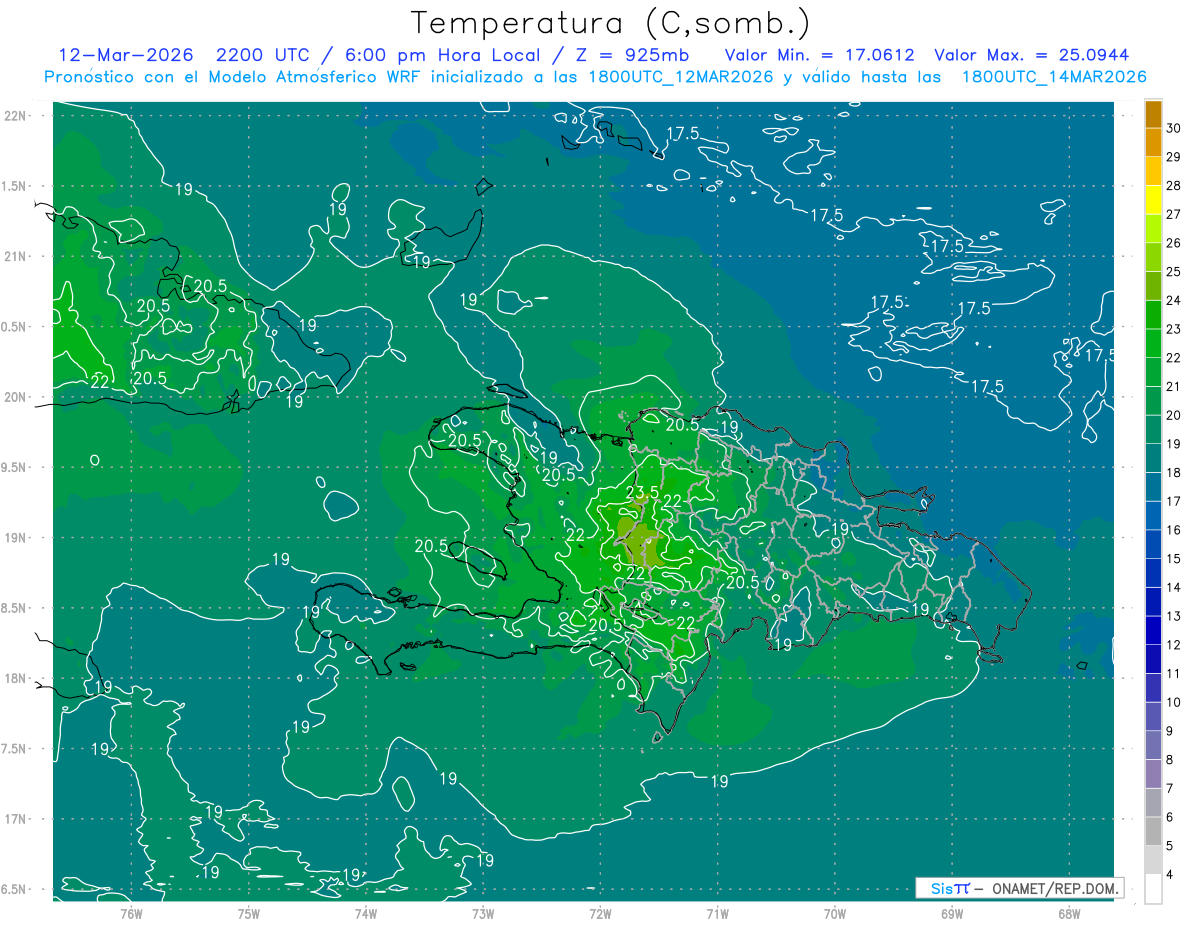Click the '21N' latitude axis label

(x=17, y=256)
